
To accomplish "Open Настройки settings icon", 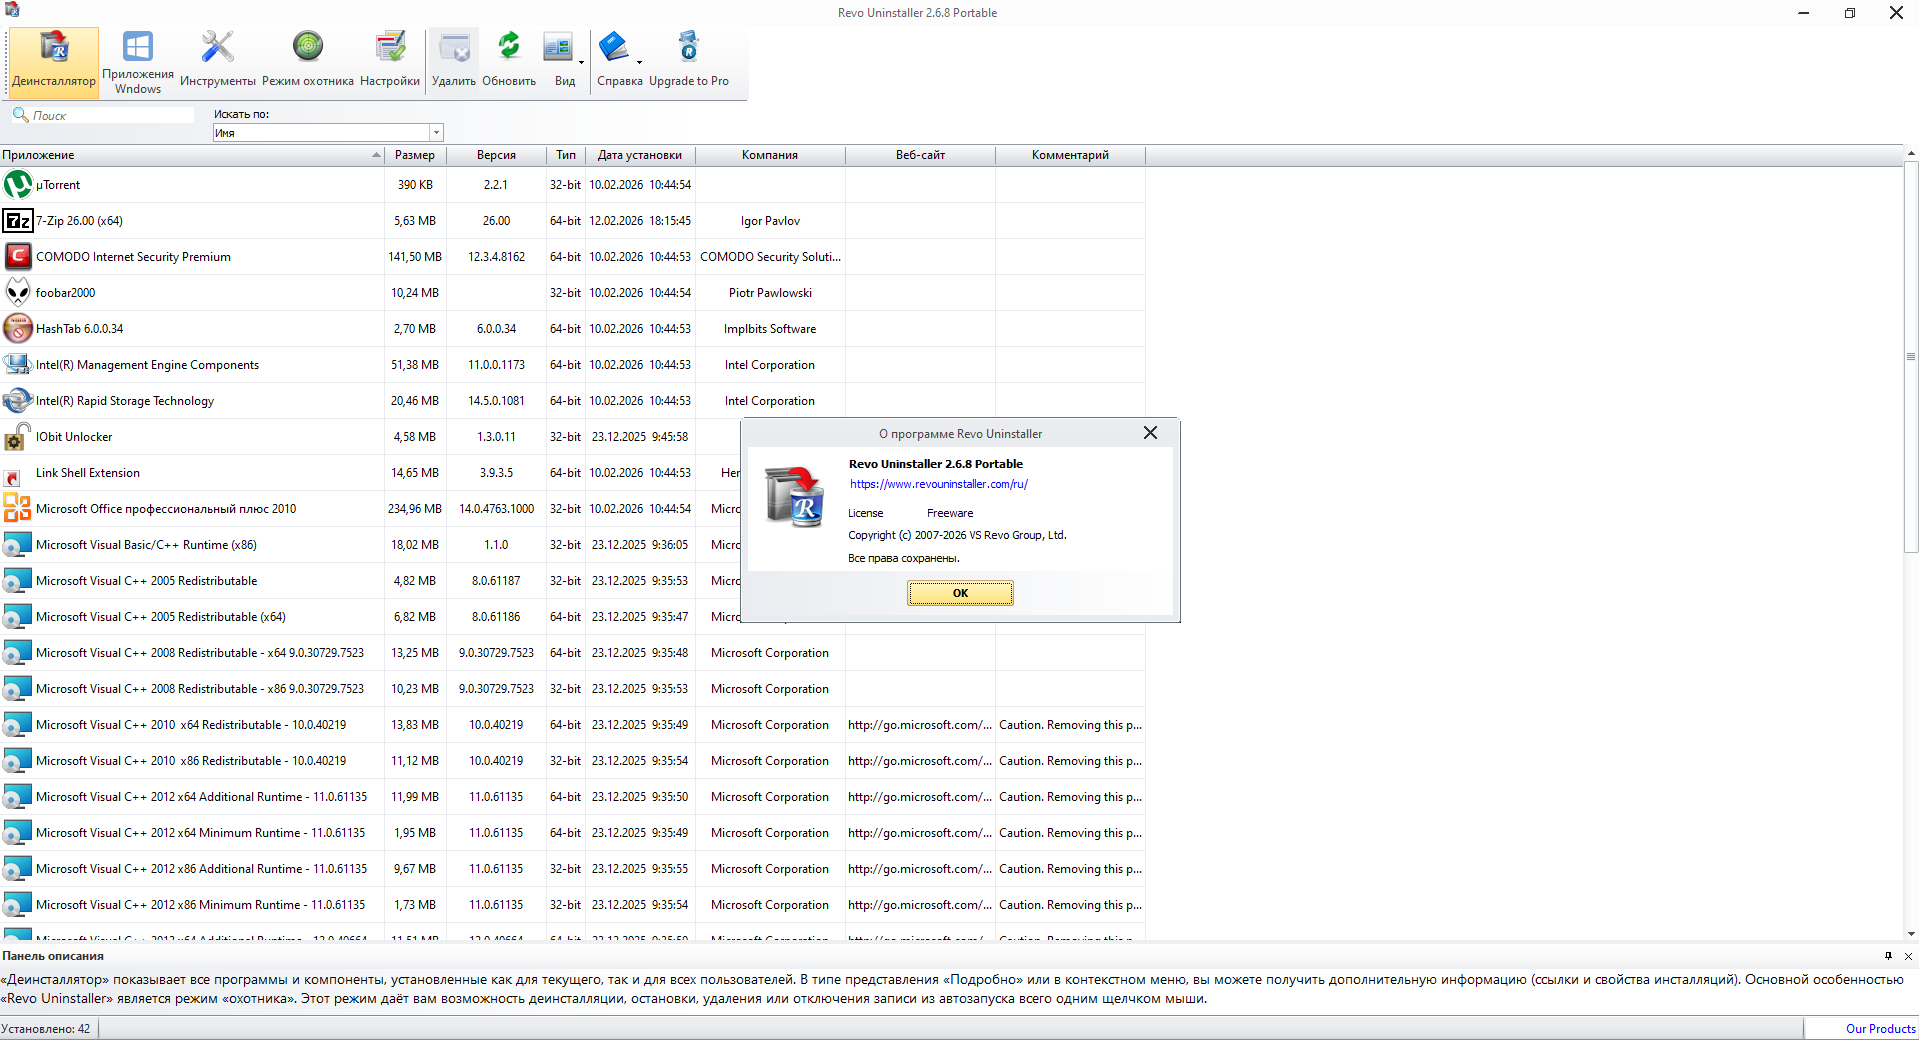I will 389,60.
